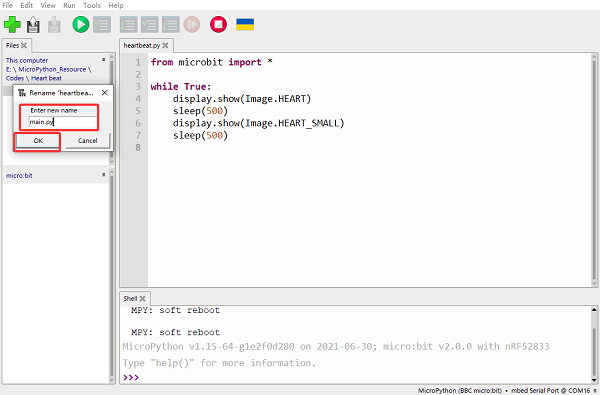
Task: Cancel the rename dialog
Action: [x=88, y=141]
